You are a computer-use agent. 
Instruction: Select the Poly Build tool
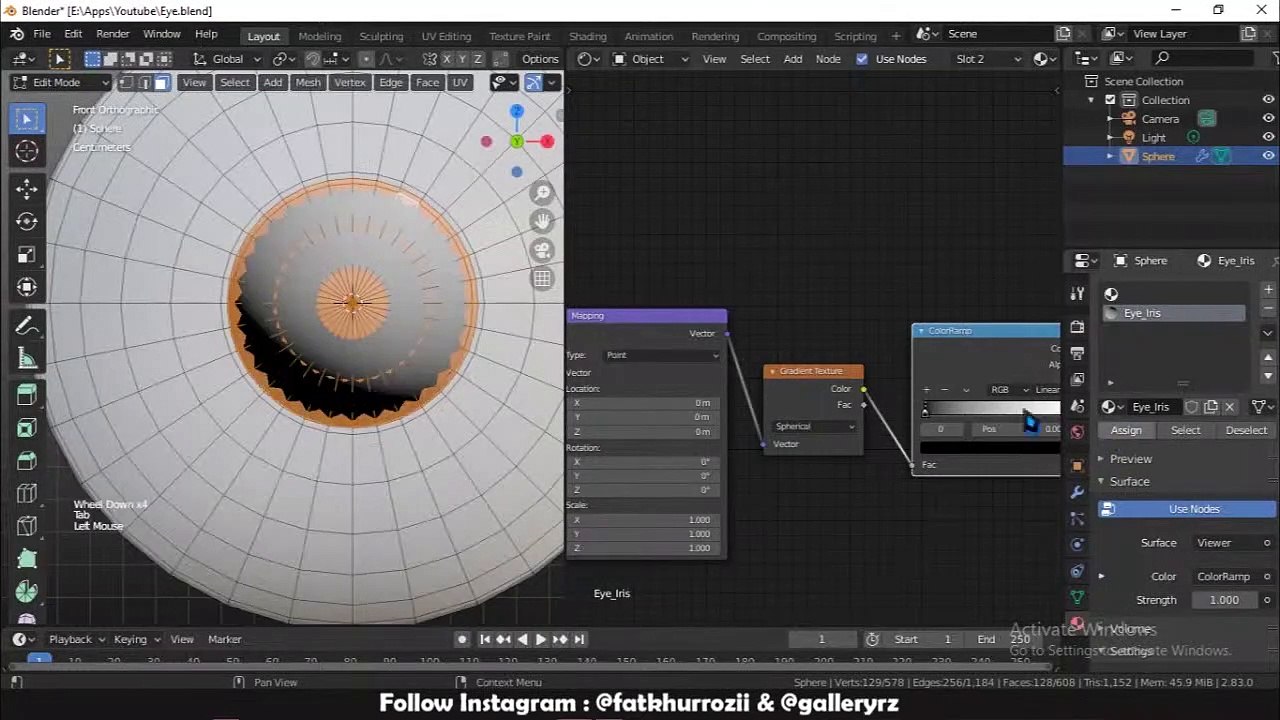27,560
